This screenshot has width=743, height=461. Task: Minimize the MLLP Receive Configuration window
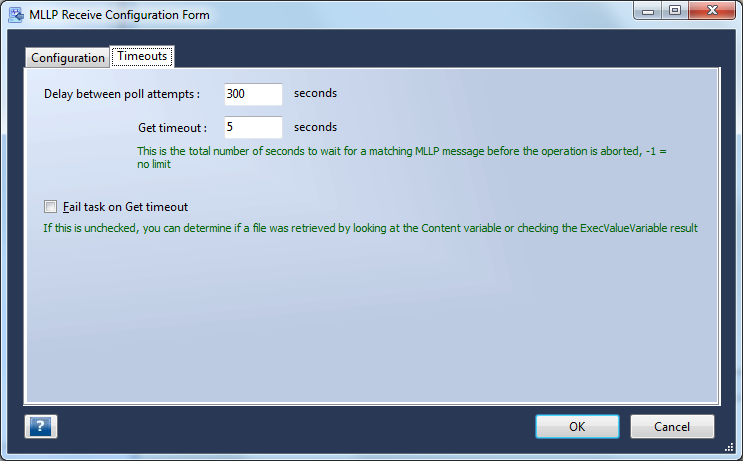tap(648, 10)
